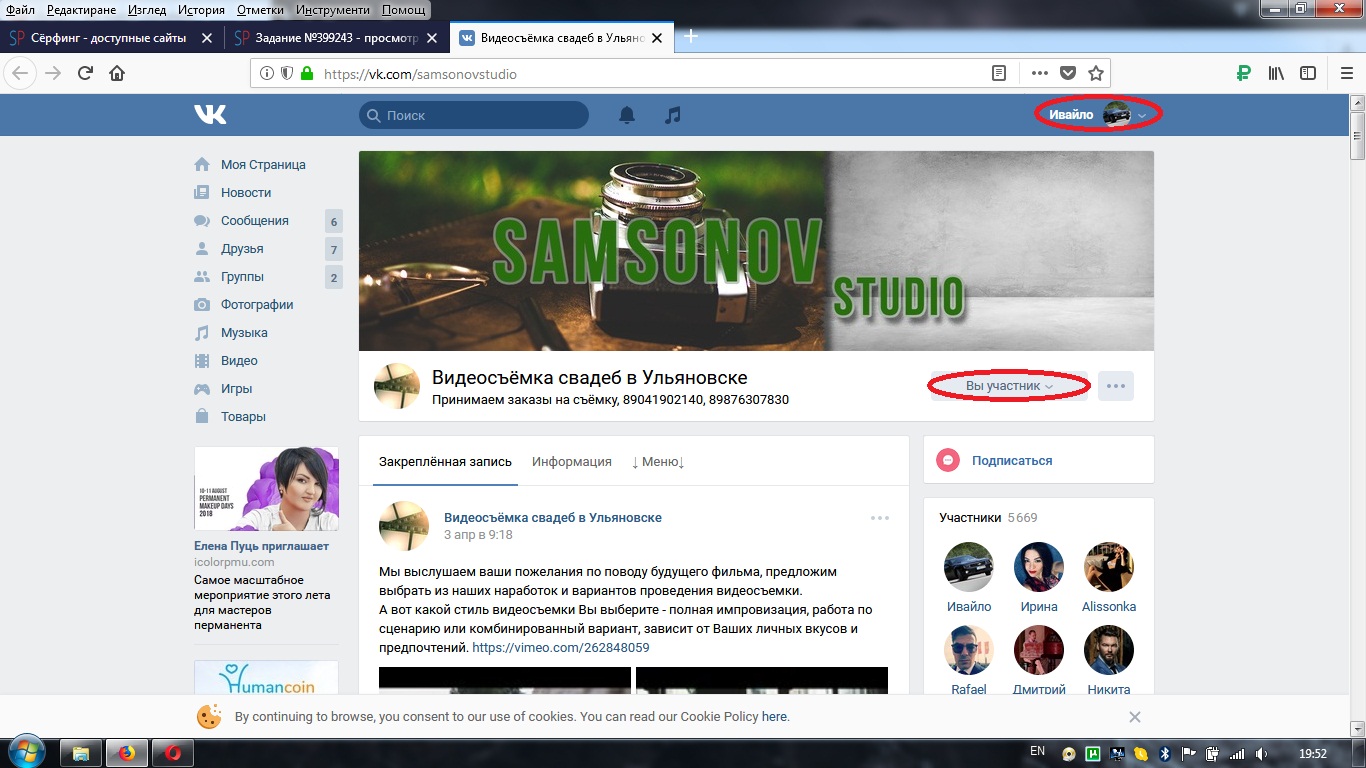The height and width of the screenshot is (768, 1366).
Task: Open the group's three-dot actions button
Action: click(x=1116, y=386)
